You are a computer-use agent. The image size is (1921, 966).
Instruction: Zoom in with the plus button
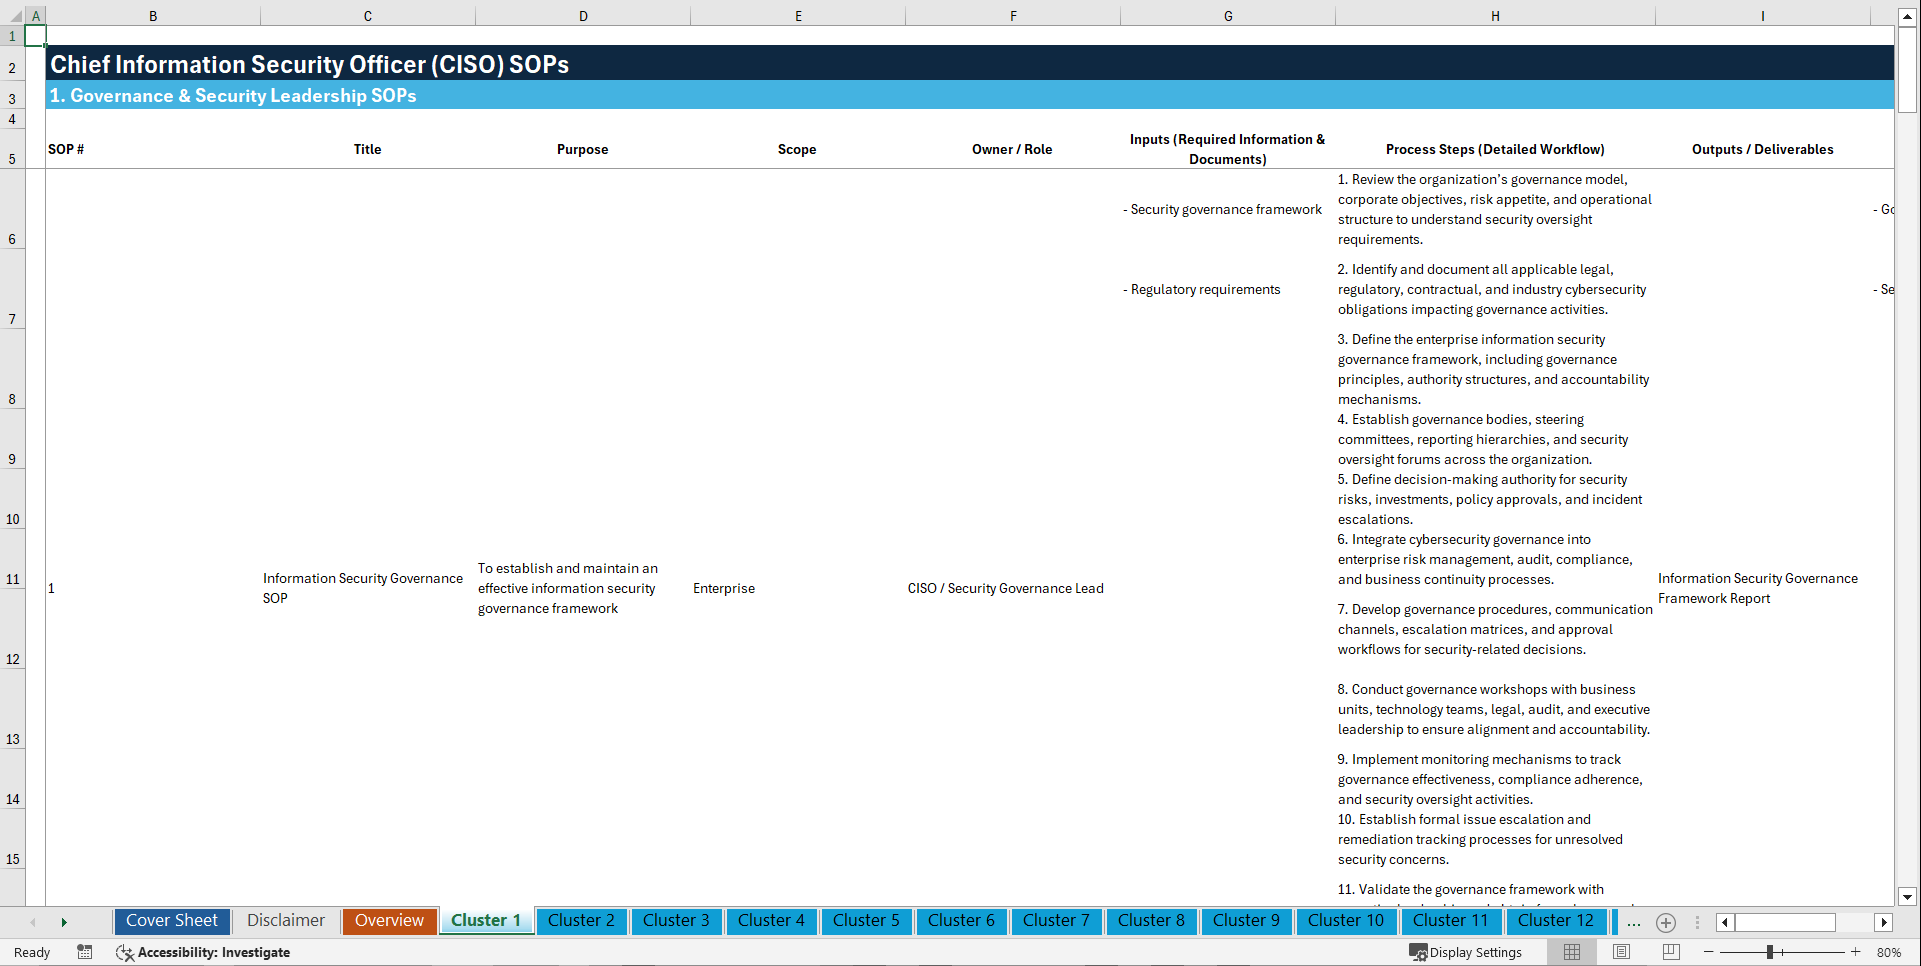(x=1856, y=952)
